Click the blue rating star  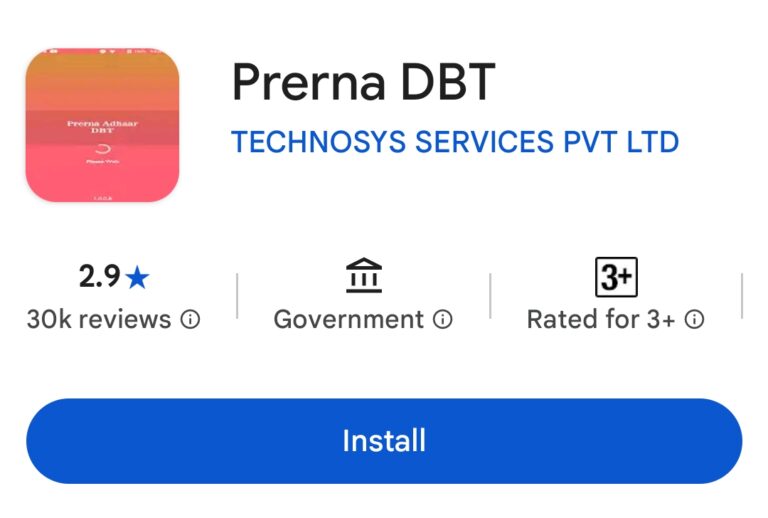pyautogui.click(x=137, y=277)
